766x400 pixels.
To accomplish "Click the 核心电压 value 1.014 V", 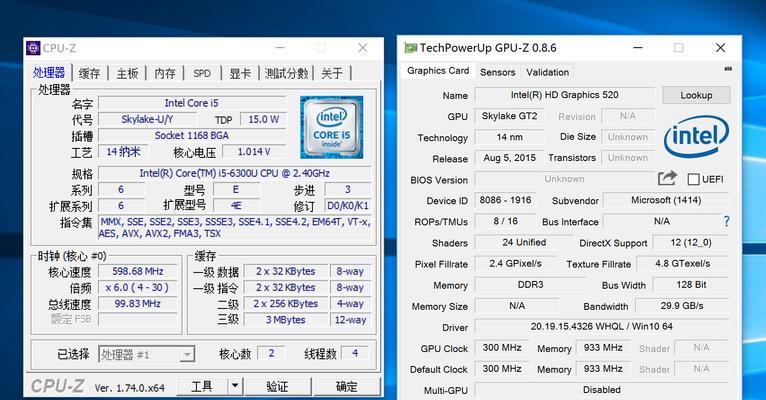I will click(x=254, y=152).
